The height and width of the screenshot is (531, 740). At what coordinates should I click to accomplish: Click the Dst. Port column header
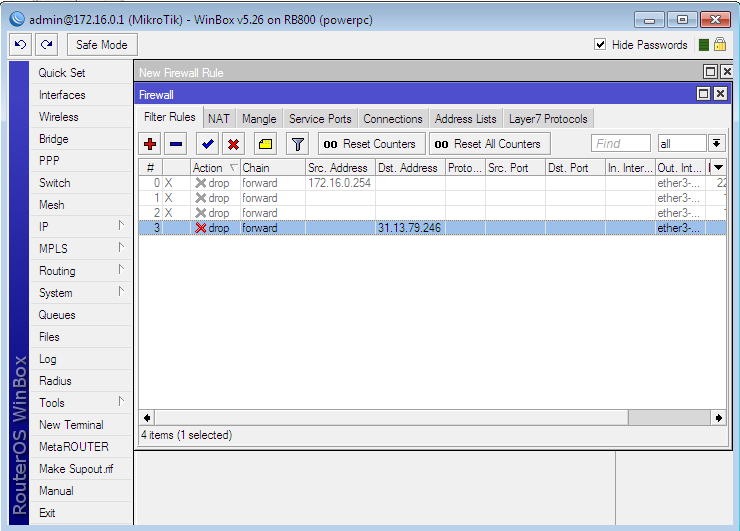click(x=575, y=168)
